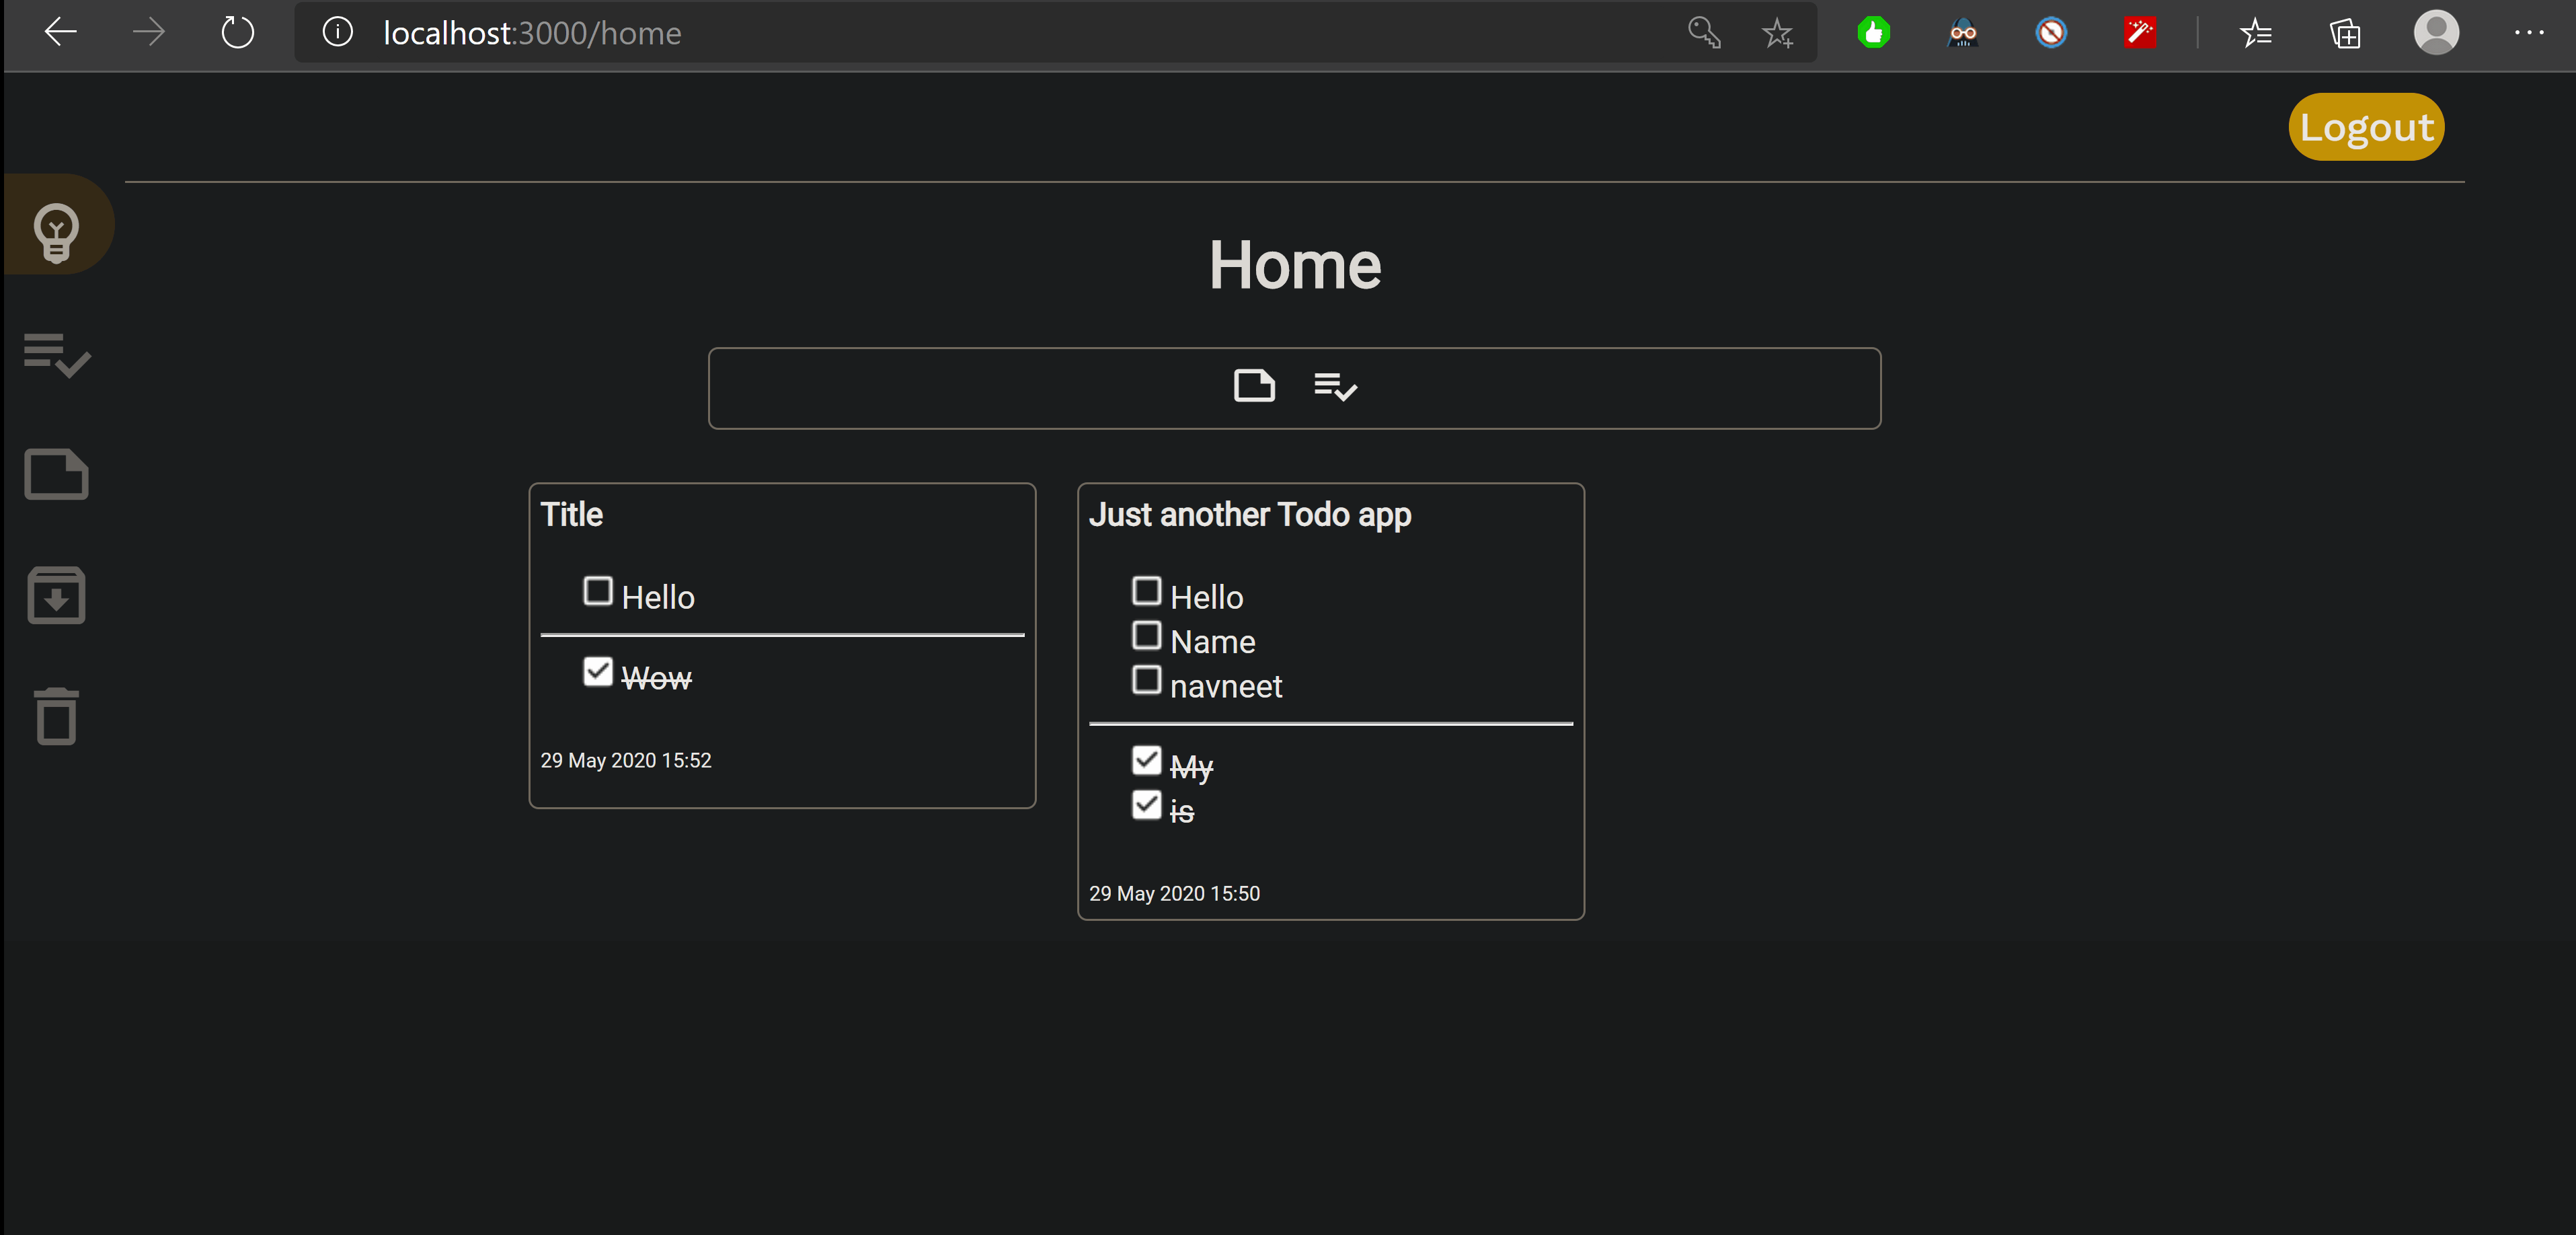This screenshot has width=2576, height=1235.
Task: Open the browser profile avatar
Action: coord(2436,33)
